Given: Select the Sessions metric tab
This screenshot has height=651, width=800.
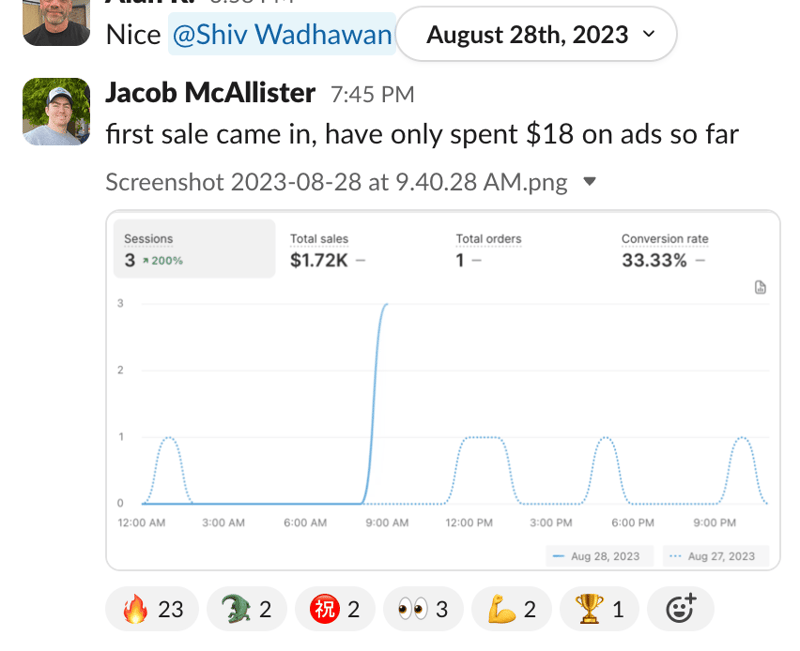Looking at the screenshot, I should (194, 249).
